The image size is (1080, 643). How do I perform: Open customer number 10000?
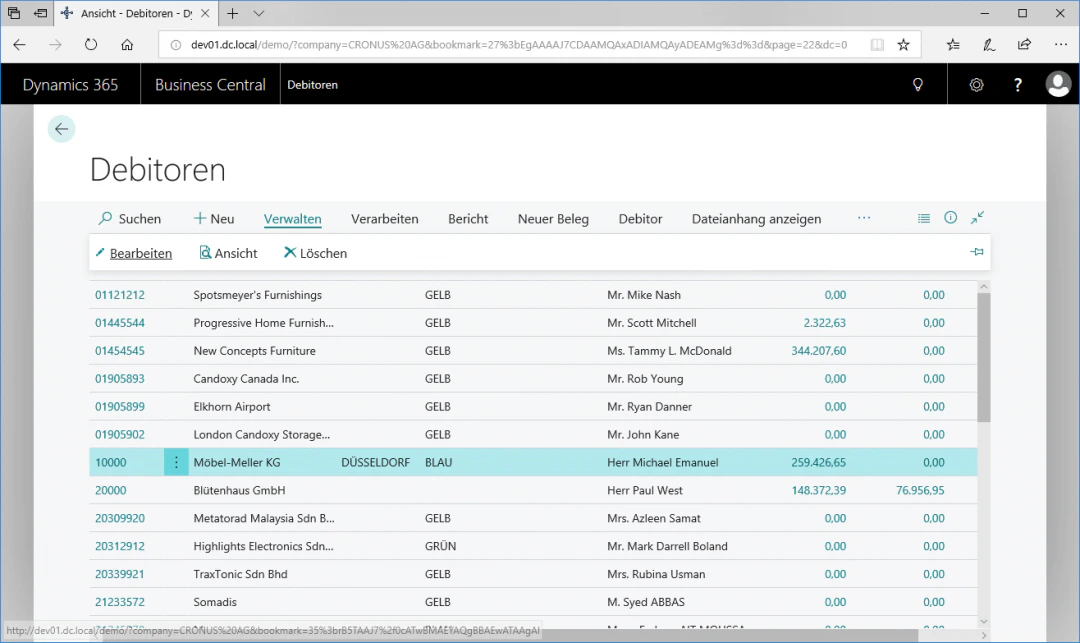click(x=111, y=463)
